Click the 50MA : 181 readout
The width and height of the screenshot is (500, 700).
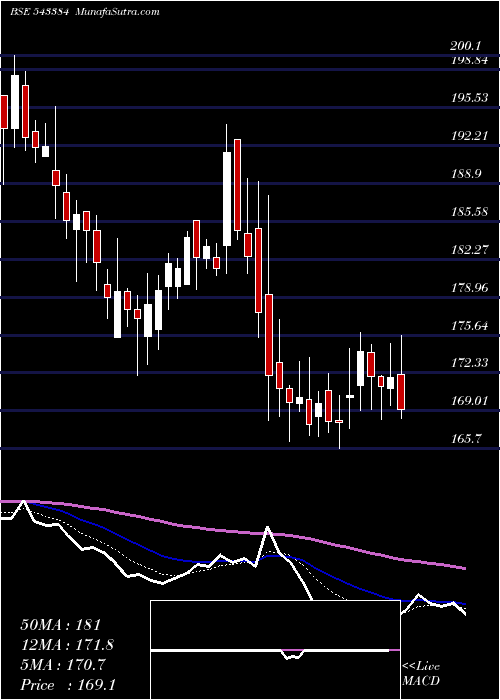pyautogui.click(x=60, y=625)
